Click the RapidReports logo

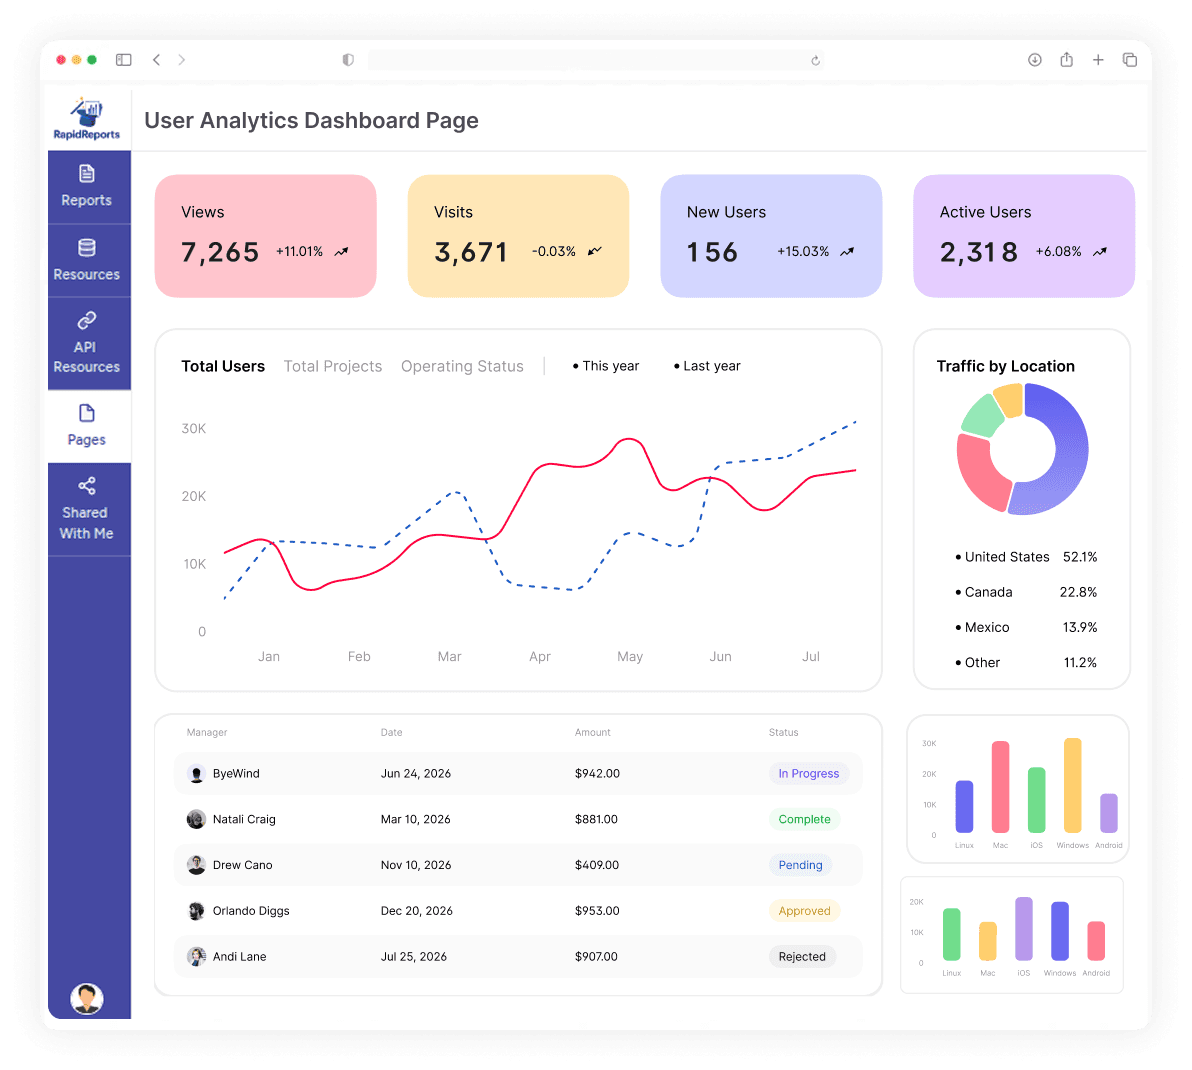(x=87, y=119)
